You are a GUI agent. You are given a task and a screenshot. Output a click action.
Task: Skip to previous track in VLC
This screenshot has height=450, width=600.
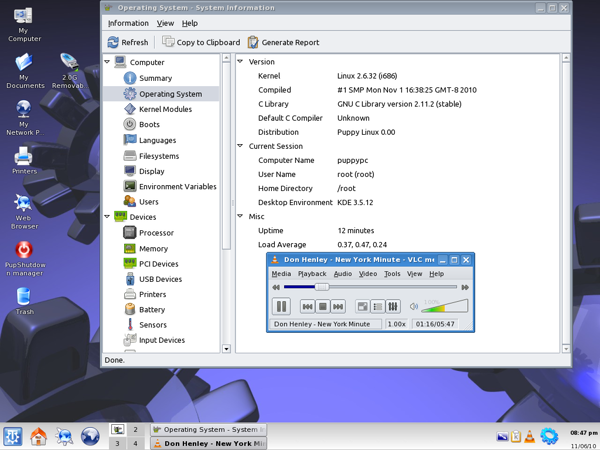pos(307,306)
